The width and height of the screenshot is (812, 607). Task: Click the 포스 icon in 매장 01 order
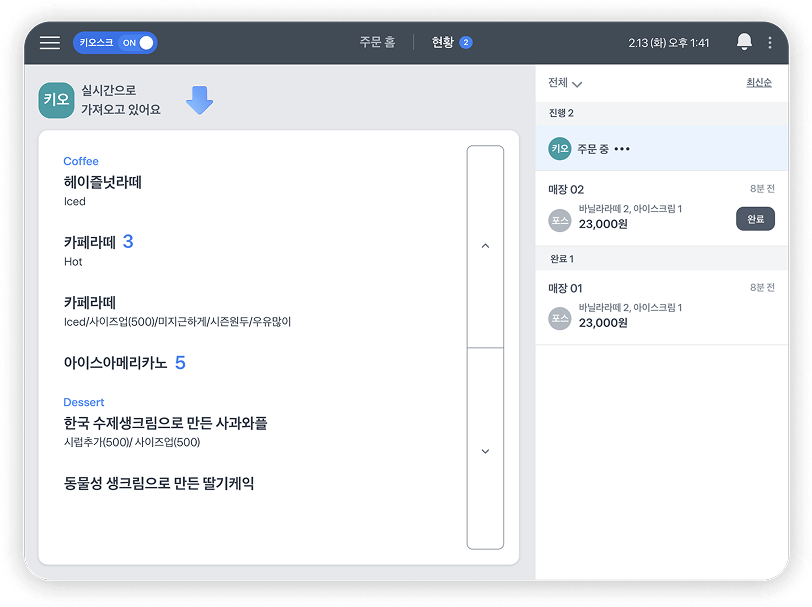click(x=560, y=318)
